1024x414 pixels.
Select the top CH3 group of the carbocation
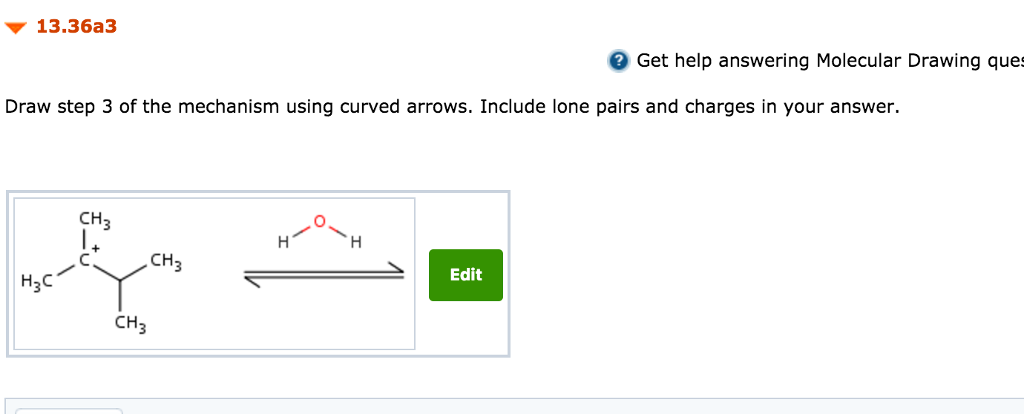94,220
